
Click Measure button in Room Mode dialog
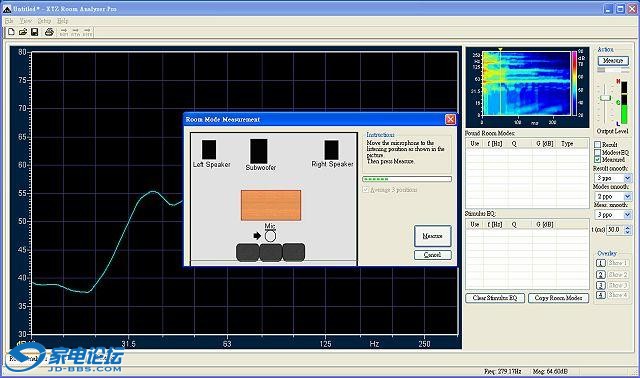pos(433,236)
